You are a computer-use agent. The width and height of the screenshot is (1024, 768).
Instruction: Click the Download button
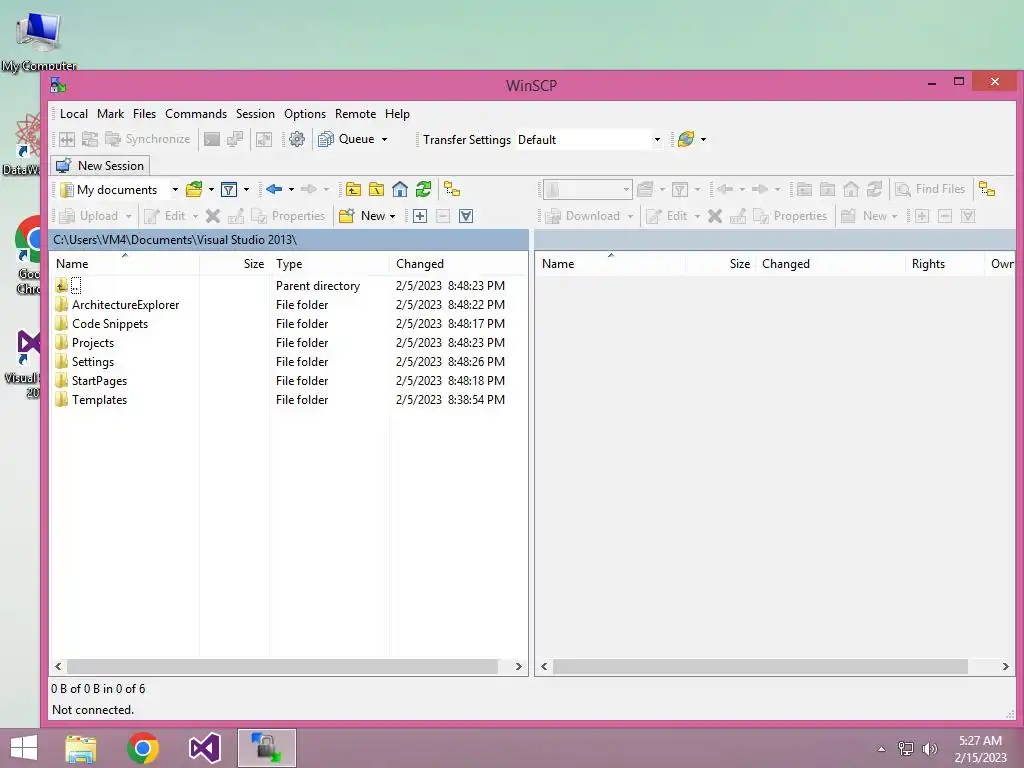click(x=583, y=216)
